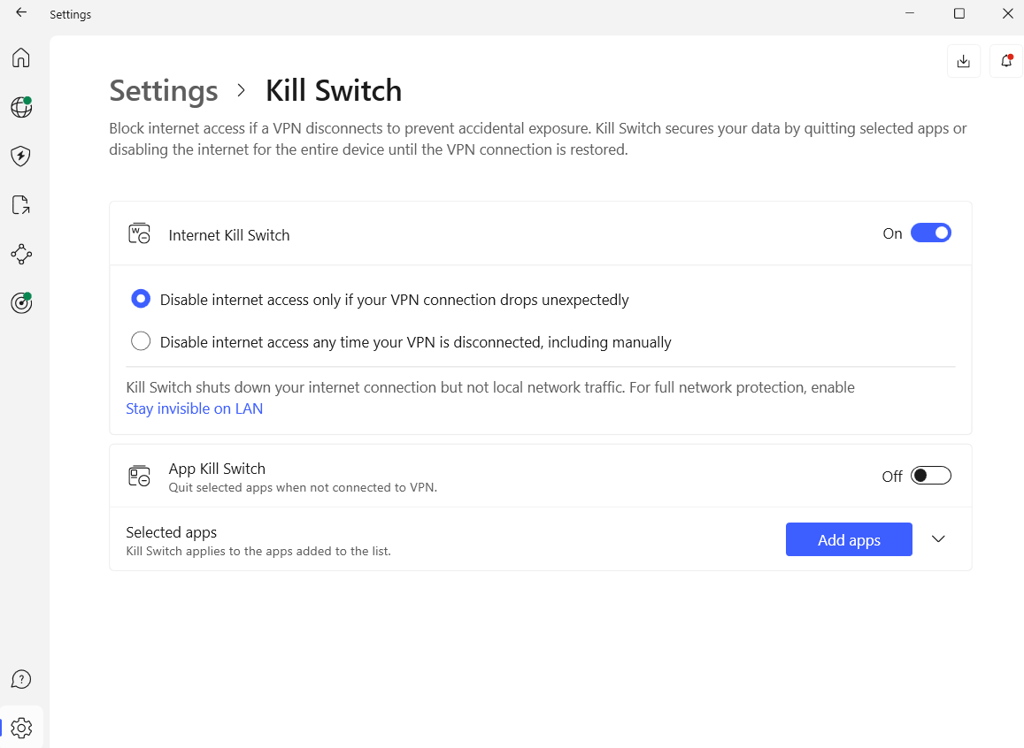Click the Selected apps label
Image resolution: width=1024 pixels, height=748 pixels.
(x=171, y=532)
